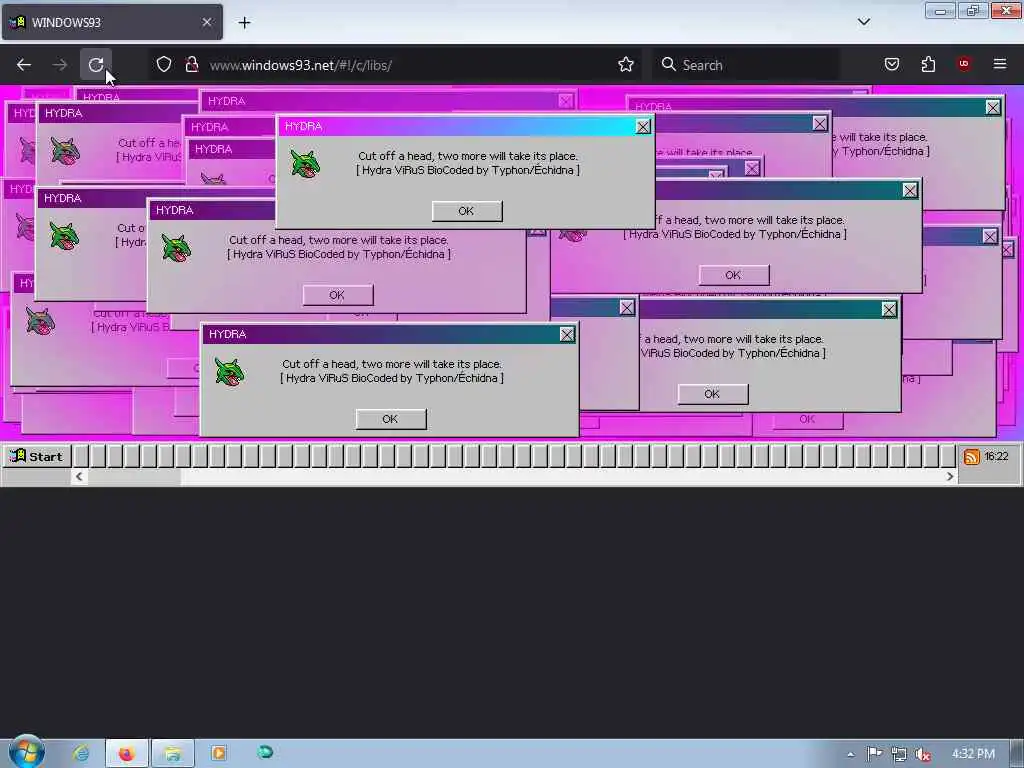Screen dimensions: 1024x768
Task: Open the browser extensions menu
Action: click(928, 64)
